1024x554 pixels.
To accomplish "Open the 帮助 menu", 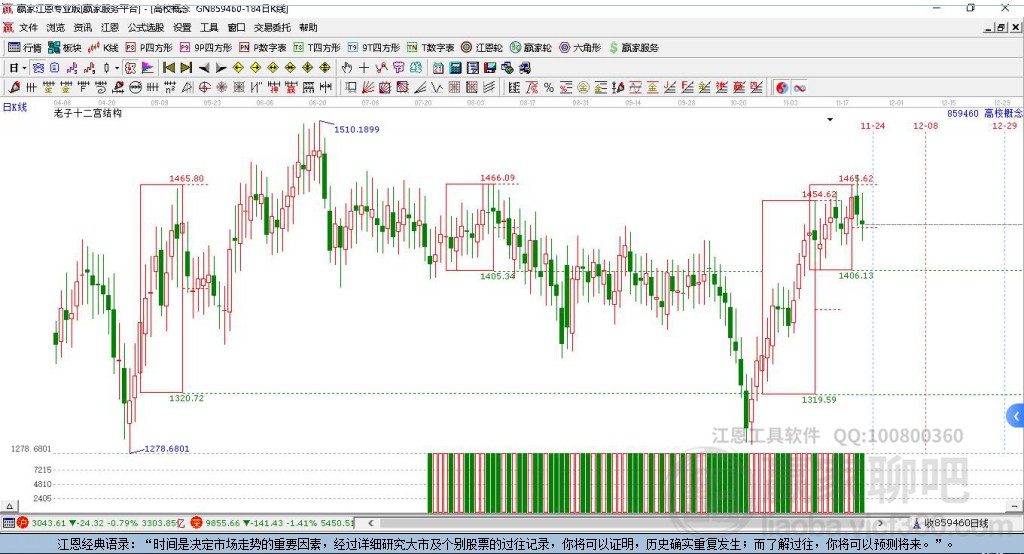I will pos(308,27).
